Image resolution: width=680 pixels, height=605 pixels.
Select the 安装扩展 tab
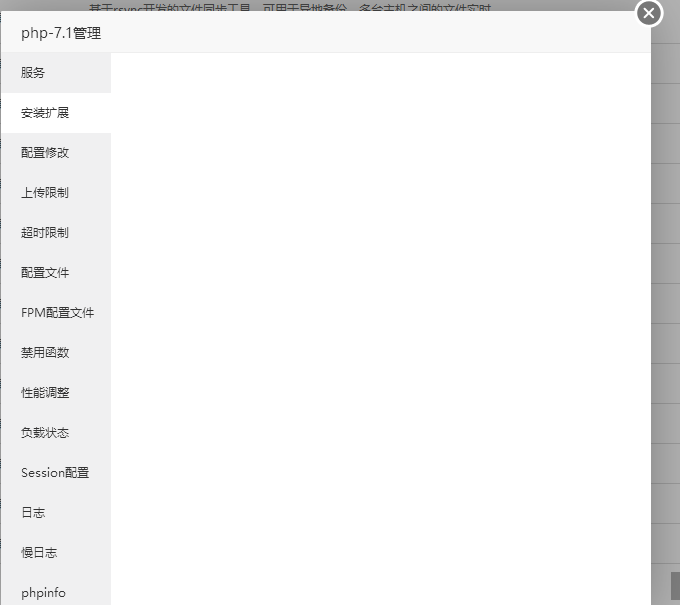tap(56, 113)
